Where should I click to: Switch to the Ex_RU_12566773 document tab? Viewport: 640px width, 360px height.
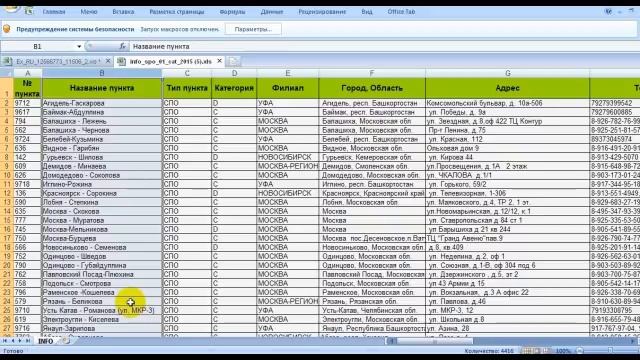(x=57, y=62)
